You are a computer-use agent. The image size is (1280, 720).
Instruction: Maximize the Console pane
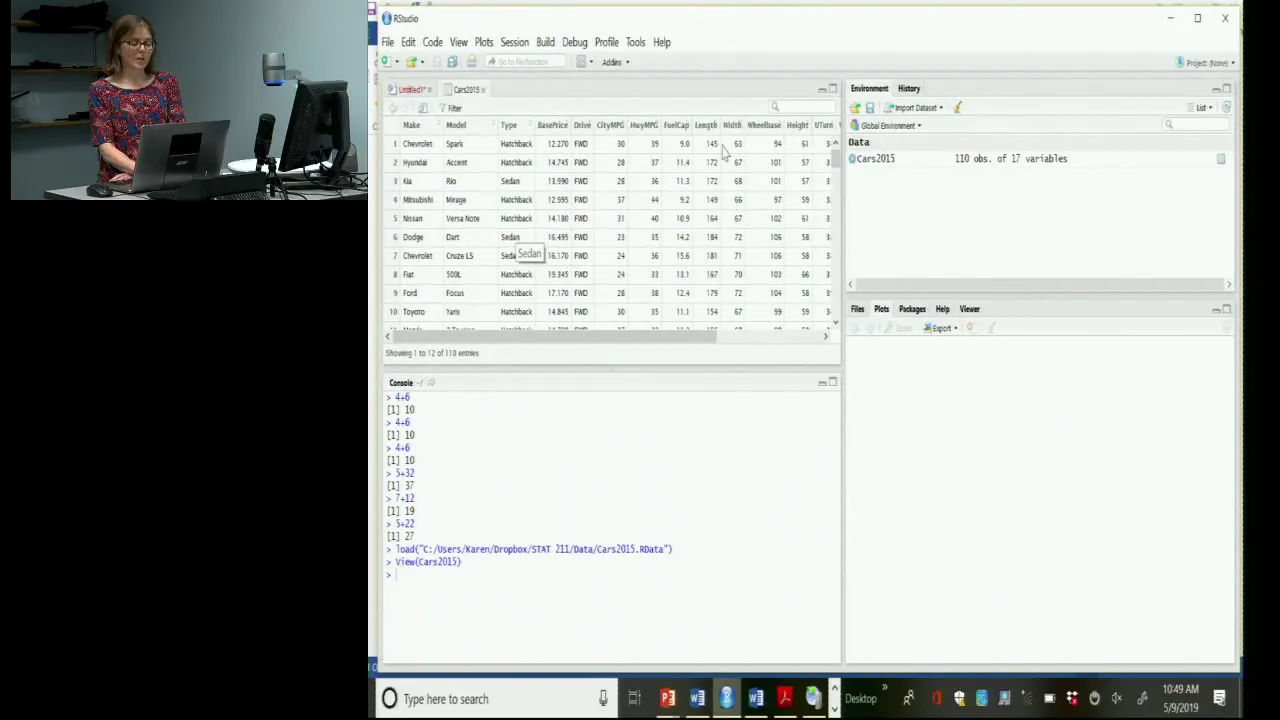tap(833, 382)
